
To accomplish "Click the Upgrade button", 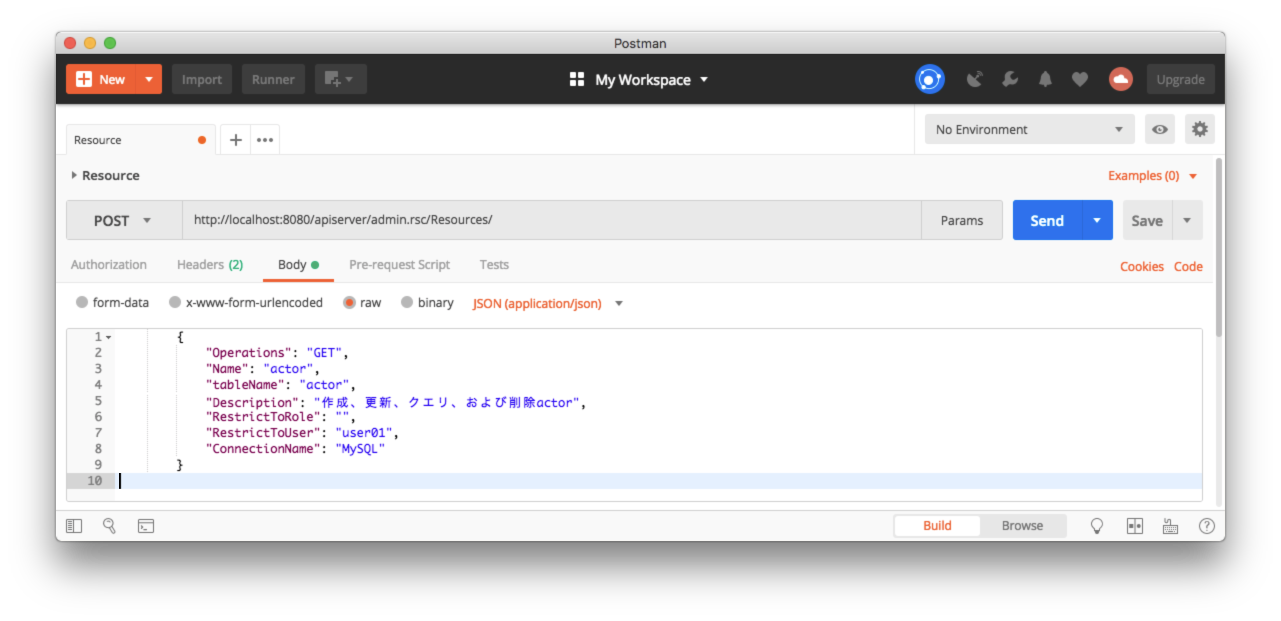I will [x=1181, y=79].
